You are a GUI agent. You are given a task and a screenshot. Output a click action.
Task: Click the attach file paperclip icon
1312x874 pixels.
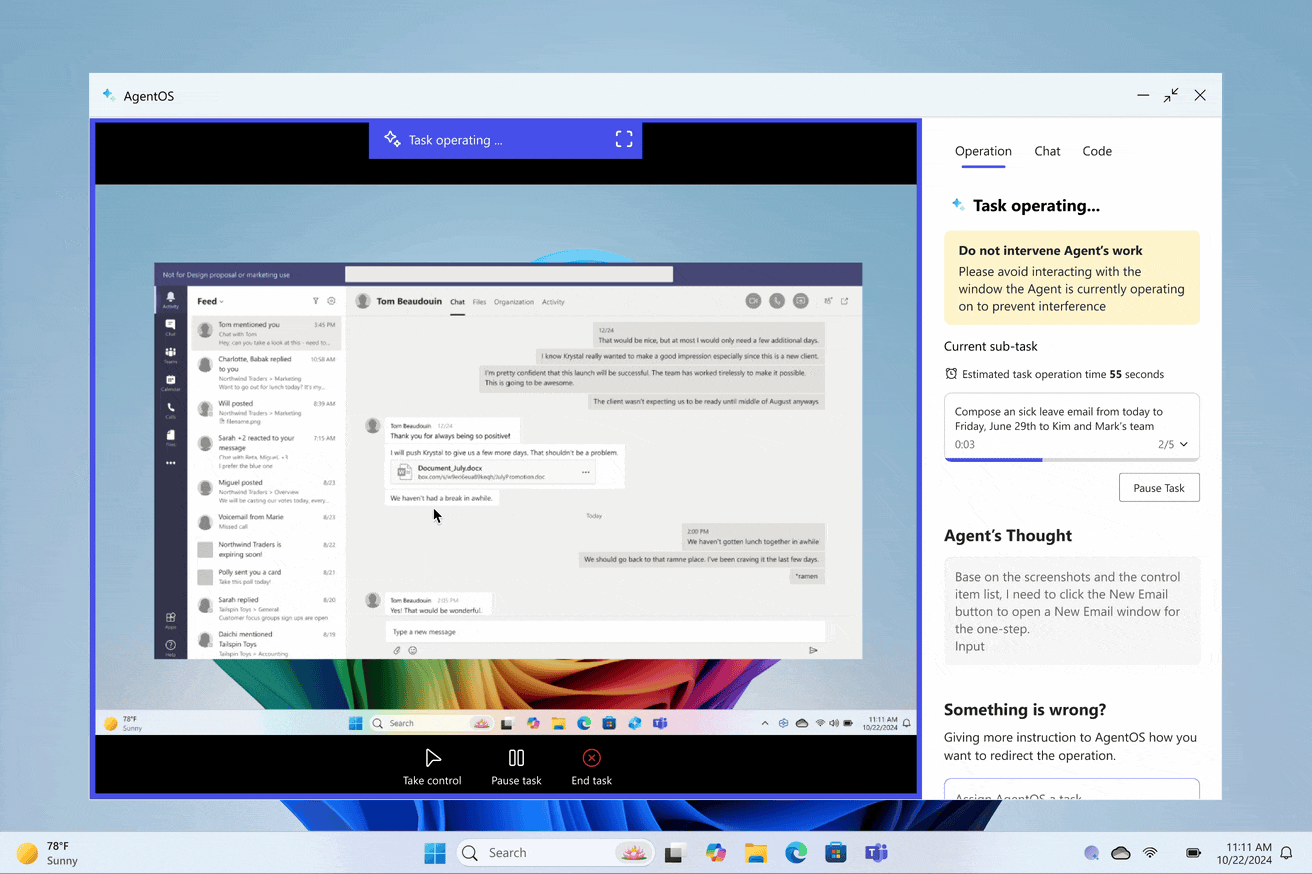coord(397,650)
